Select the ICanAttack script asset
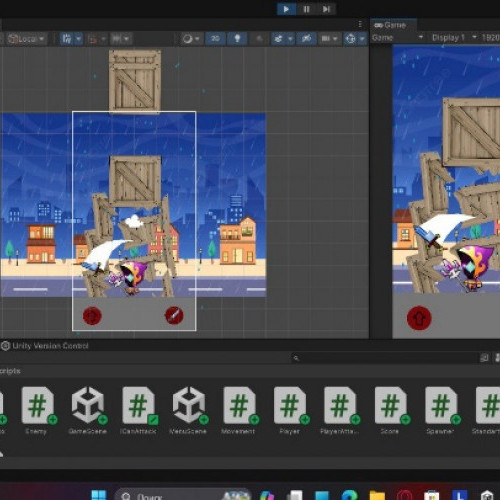Screen dimensions: 500x500 [138, 411]
